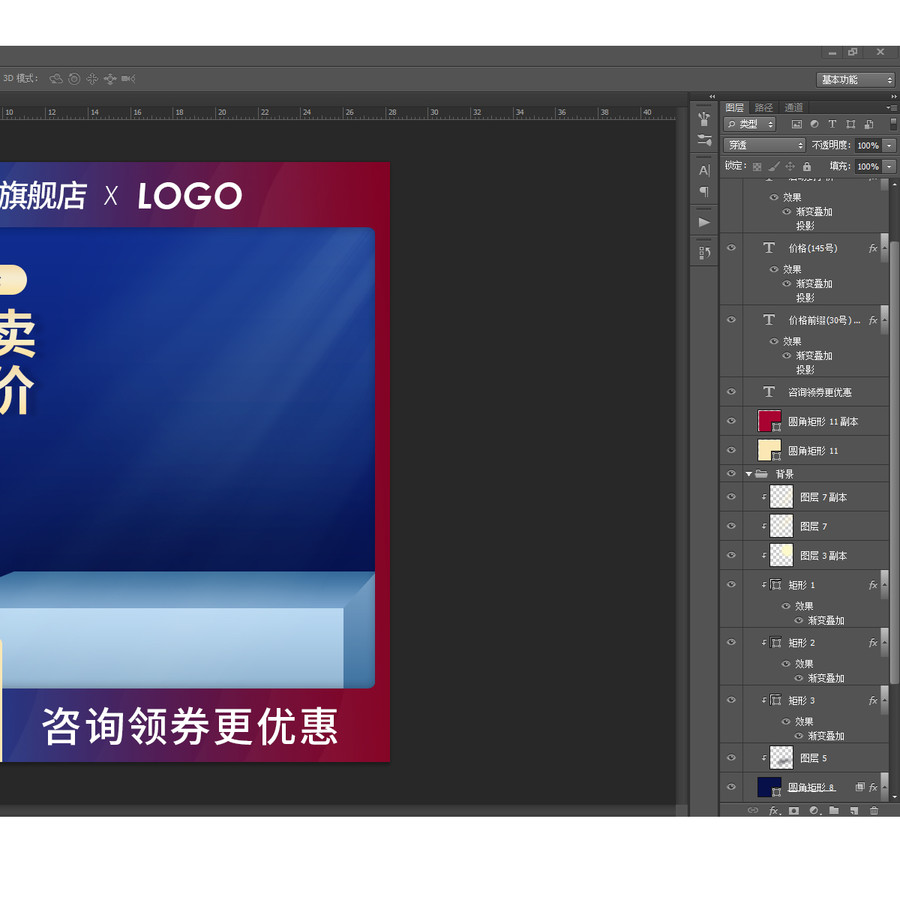This screenshot has height=900, width=900.
Task: Click 3D rotate mode icon
Action: 56,79
